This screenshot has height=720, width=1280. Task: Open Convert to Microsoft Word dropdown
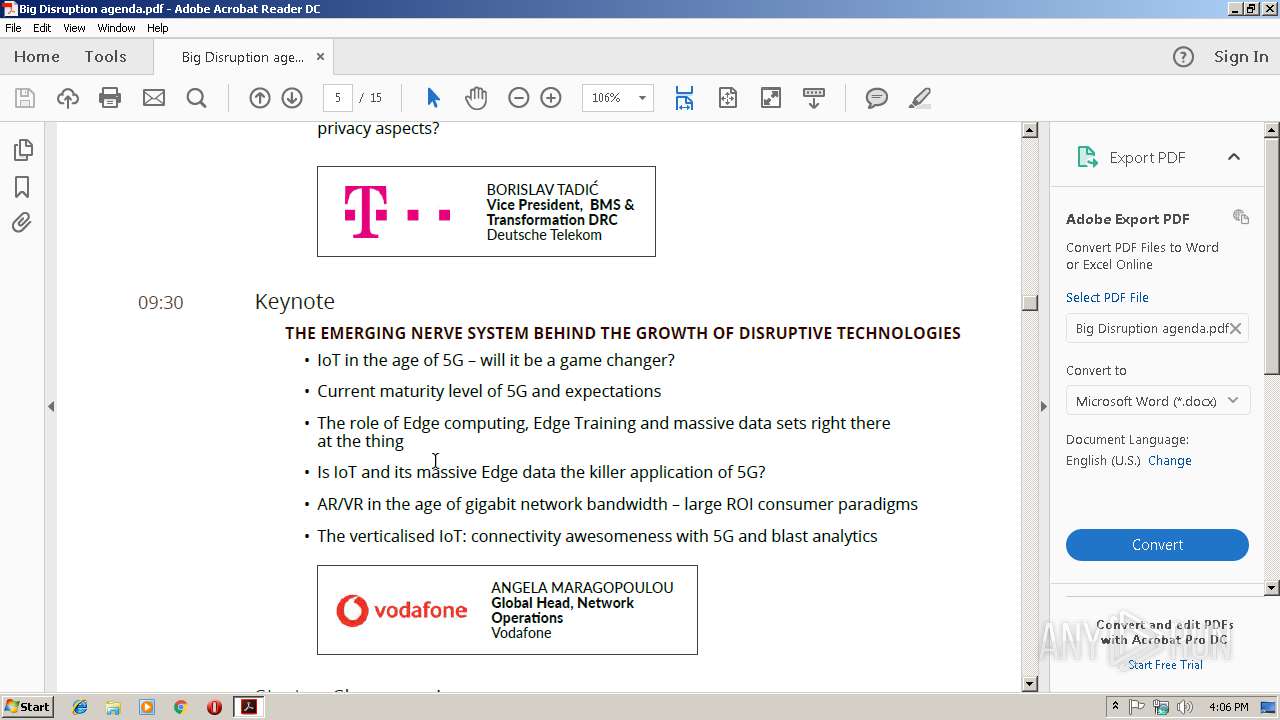tap(1157, 401)
